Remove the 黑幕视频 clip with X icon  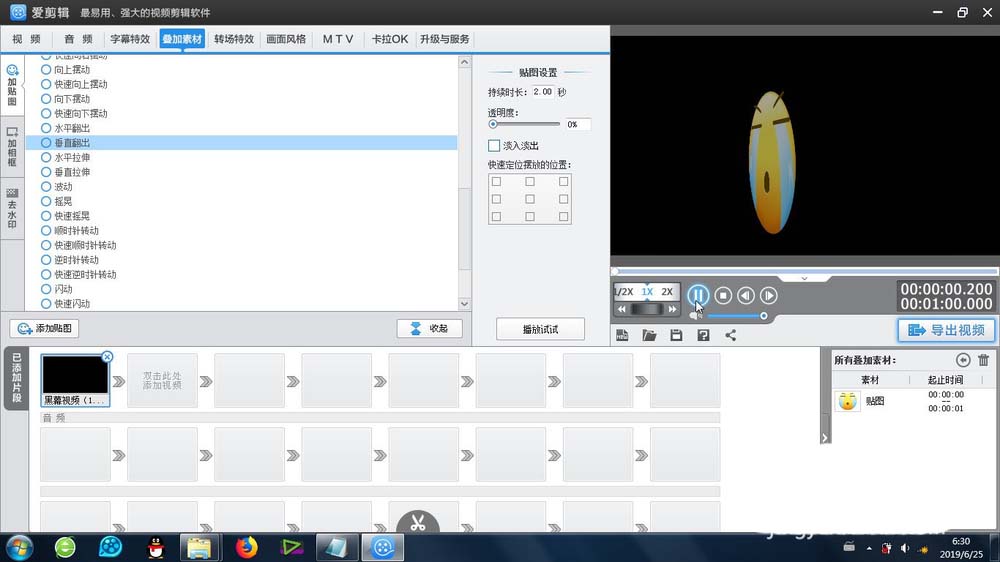point(107,357)
